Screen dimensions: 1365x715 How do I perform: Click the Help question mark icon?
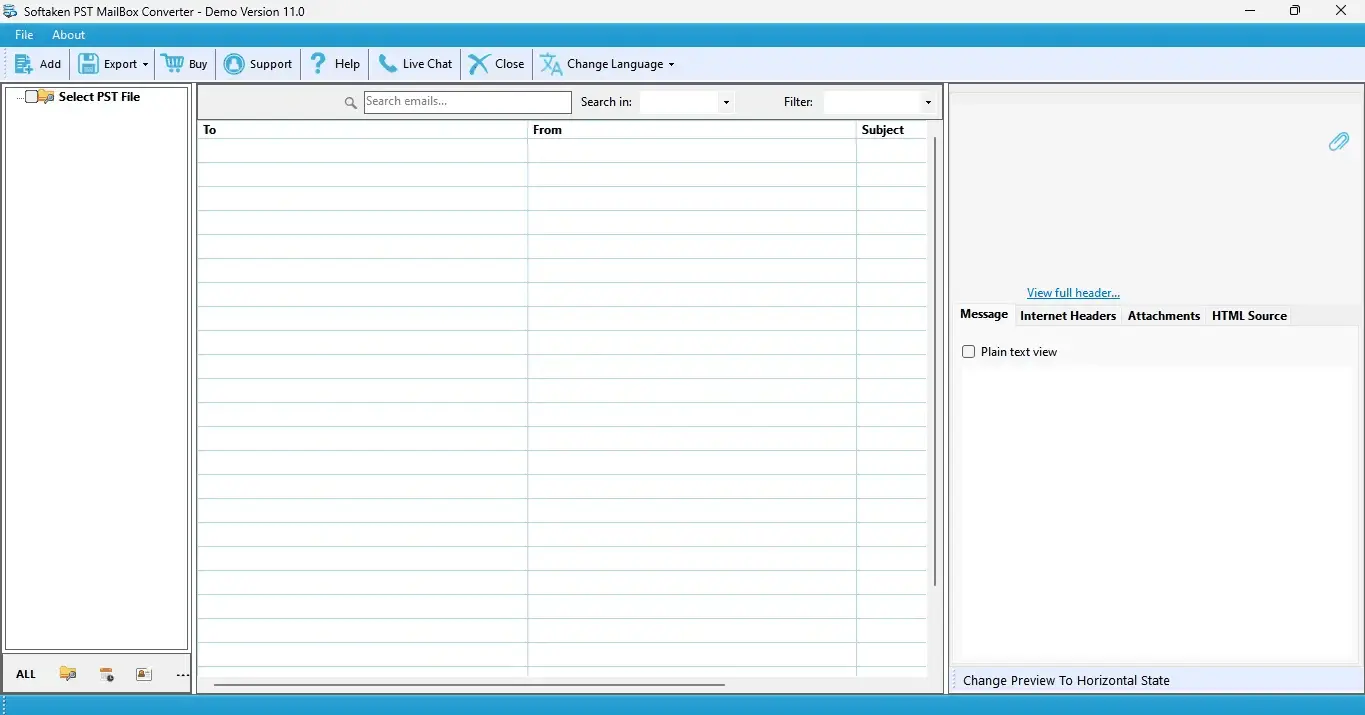318,63
